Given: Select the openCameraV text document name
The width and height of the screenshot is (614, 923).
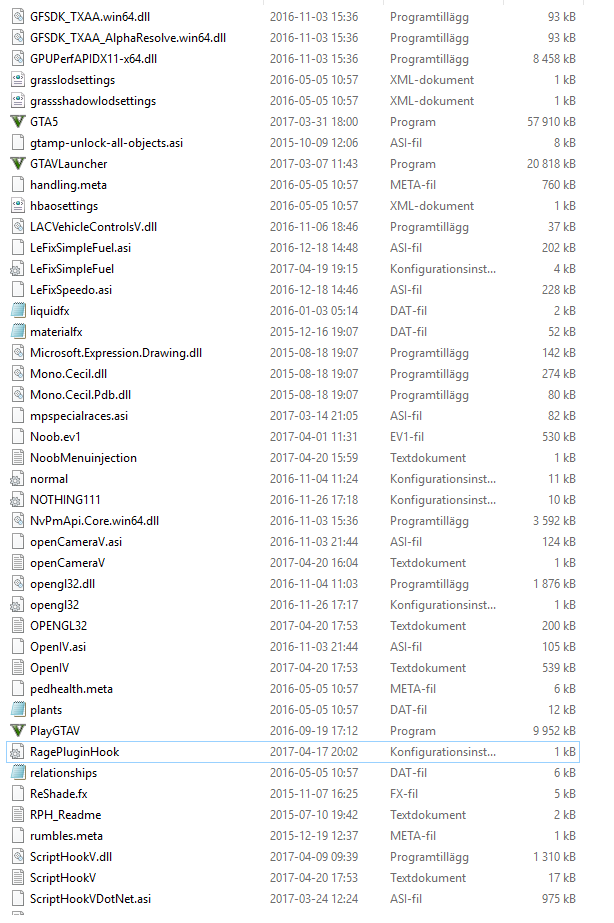Looking at the screenshot, I should [x=67, y=563].
